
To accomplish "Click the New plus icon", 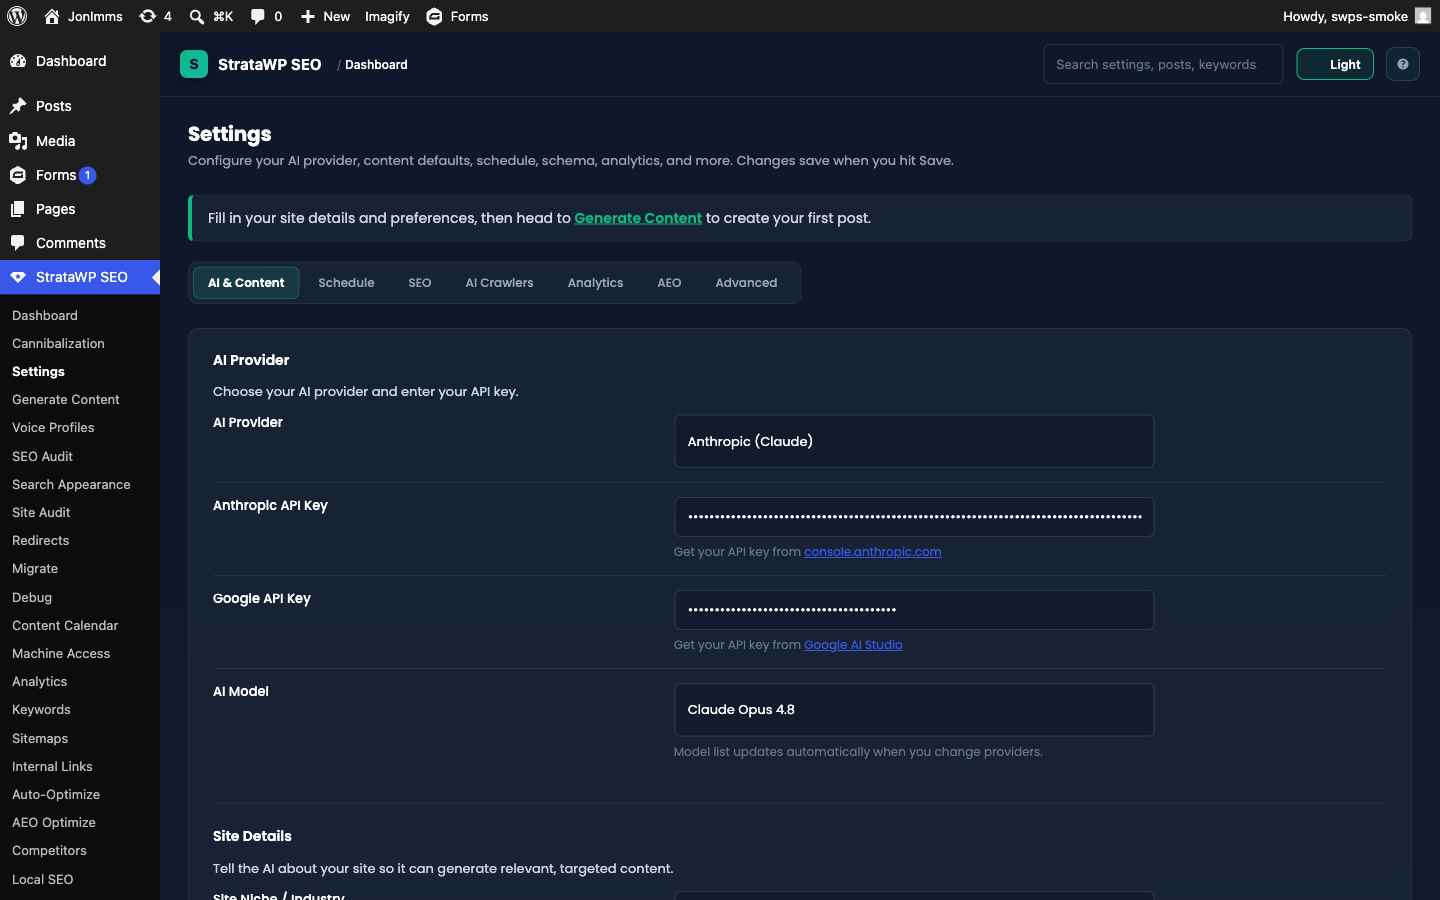I will [308, 16].
